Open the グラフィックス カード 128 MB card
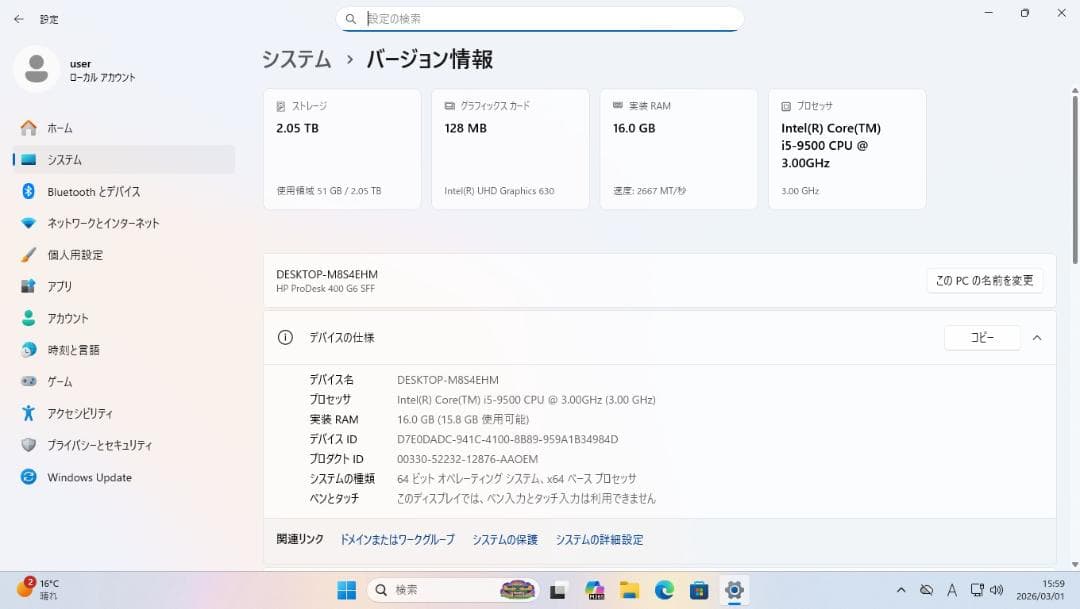 [510, 149]
